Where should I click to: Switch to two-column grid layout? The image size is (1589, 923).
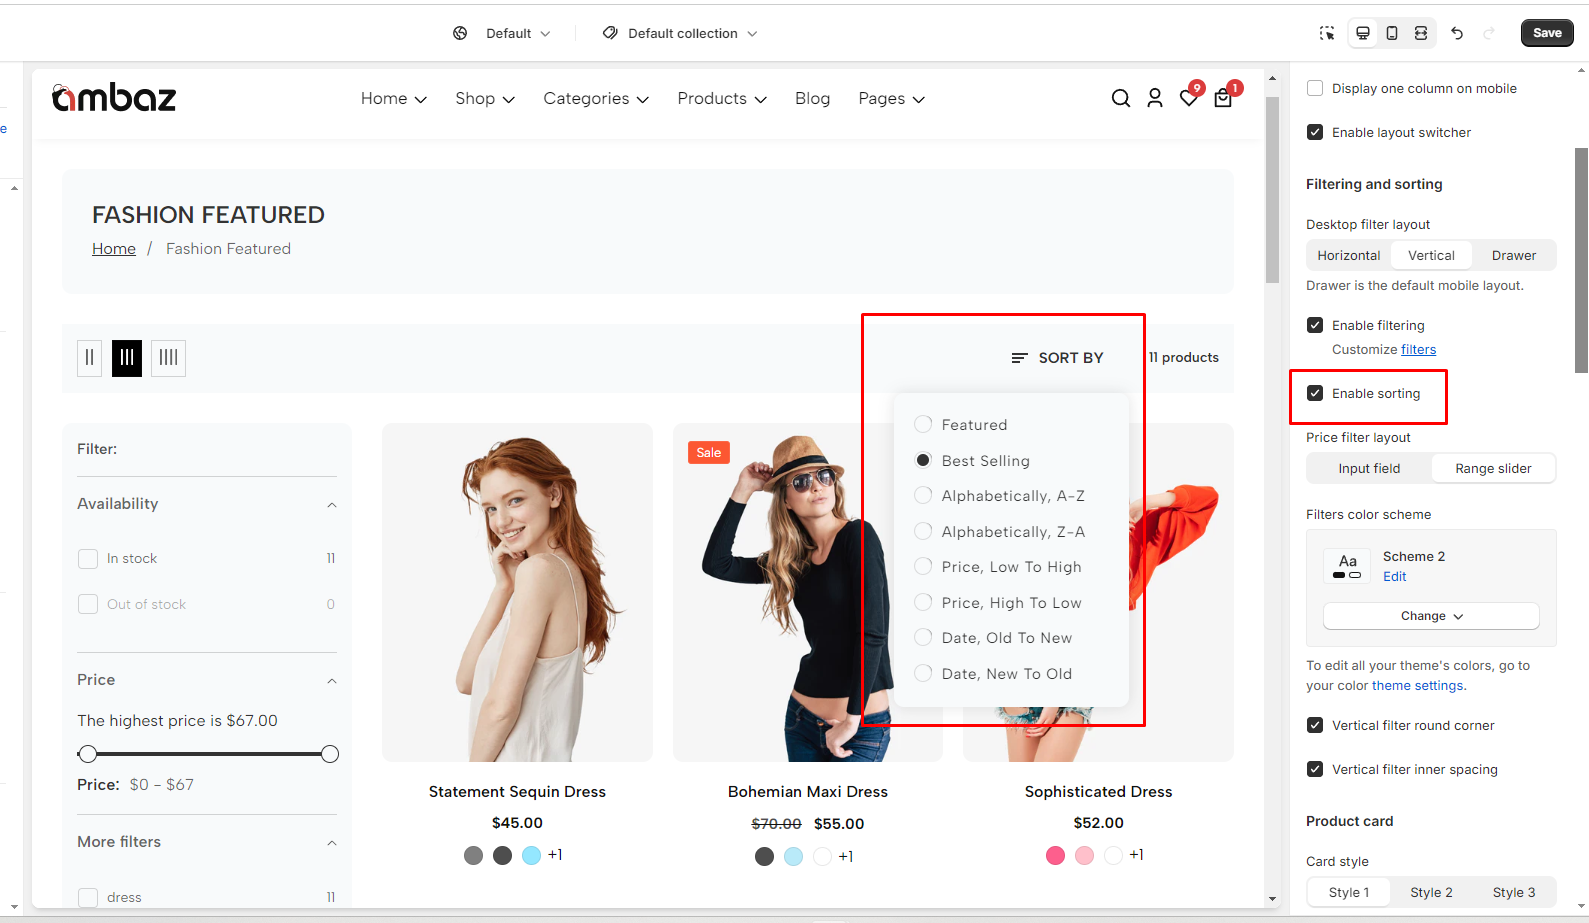90,358
